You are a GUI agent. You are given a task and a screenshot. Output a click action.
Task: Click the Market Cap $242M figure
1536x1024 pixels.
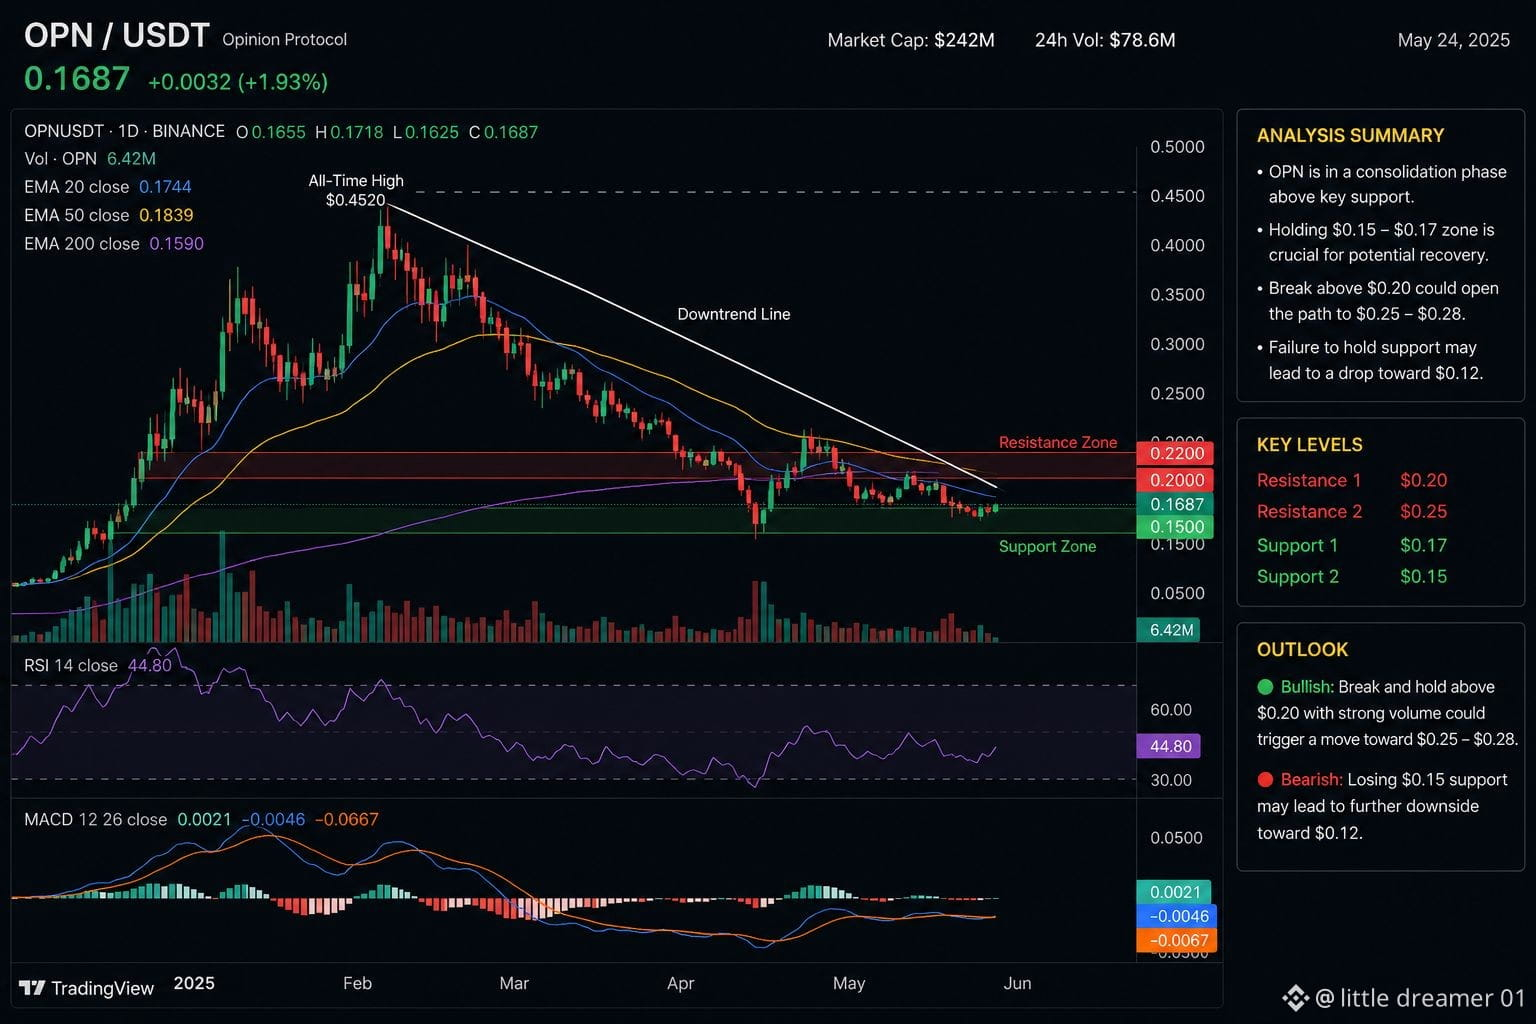(911, 40)
